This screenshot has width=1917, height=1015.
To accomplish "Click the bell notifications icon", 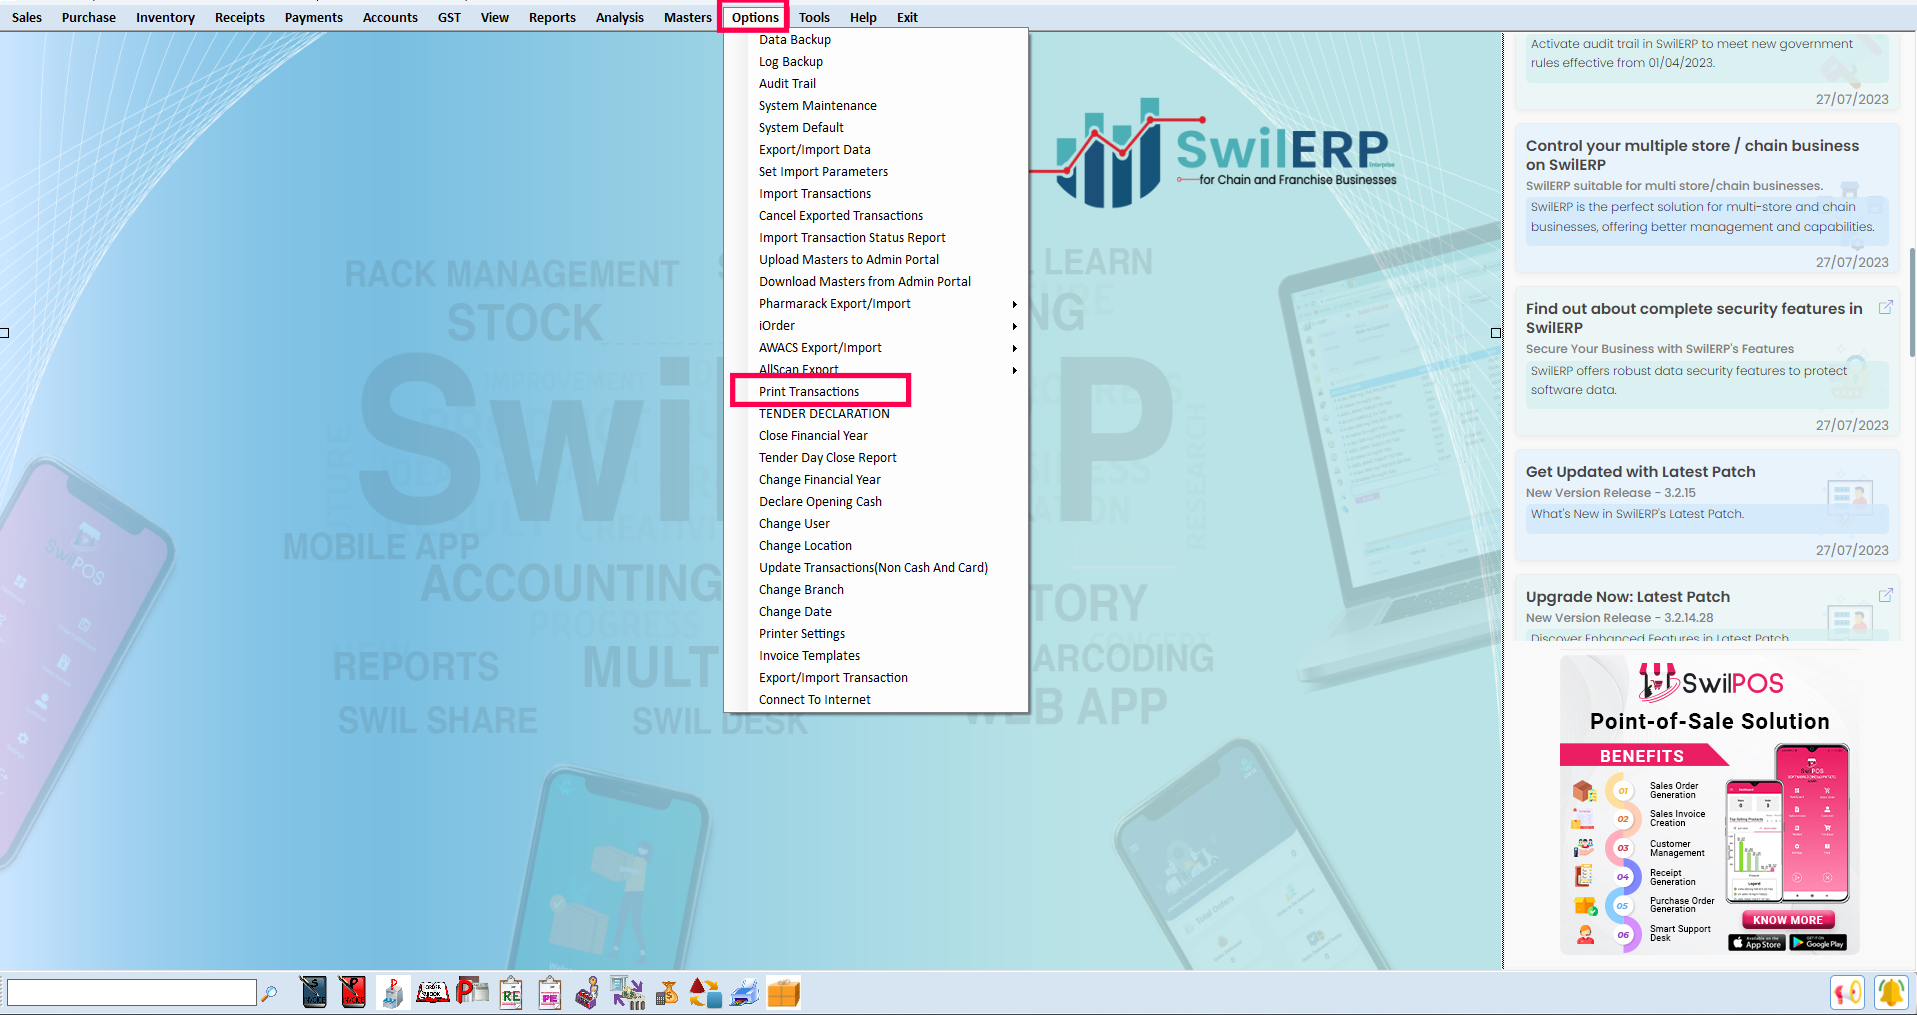I will pyautogui.click(x=1891, y=992).
